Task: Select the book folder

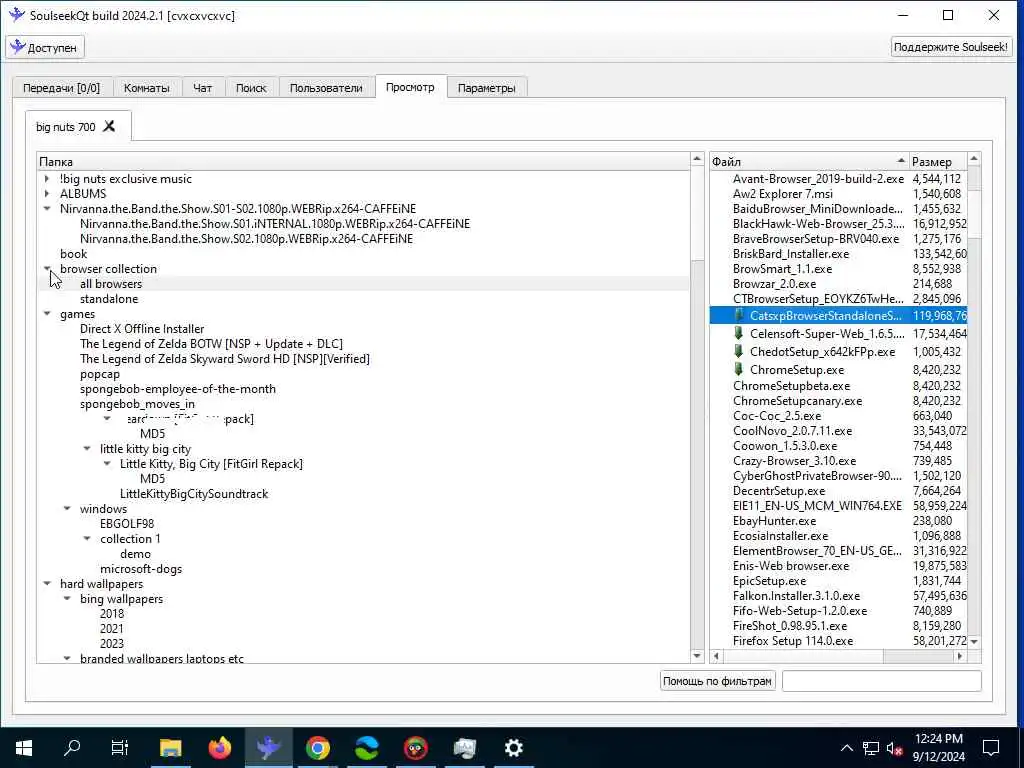Action: click(73, 253)
